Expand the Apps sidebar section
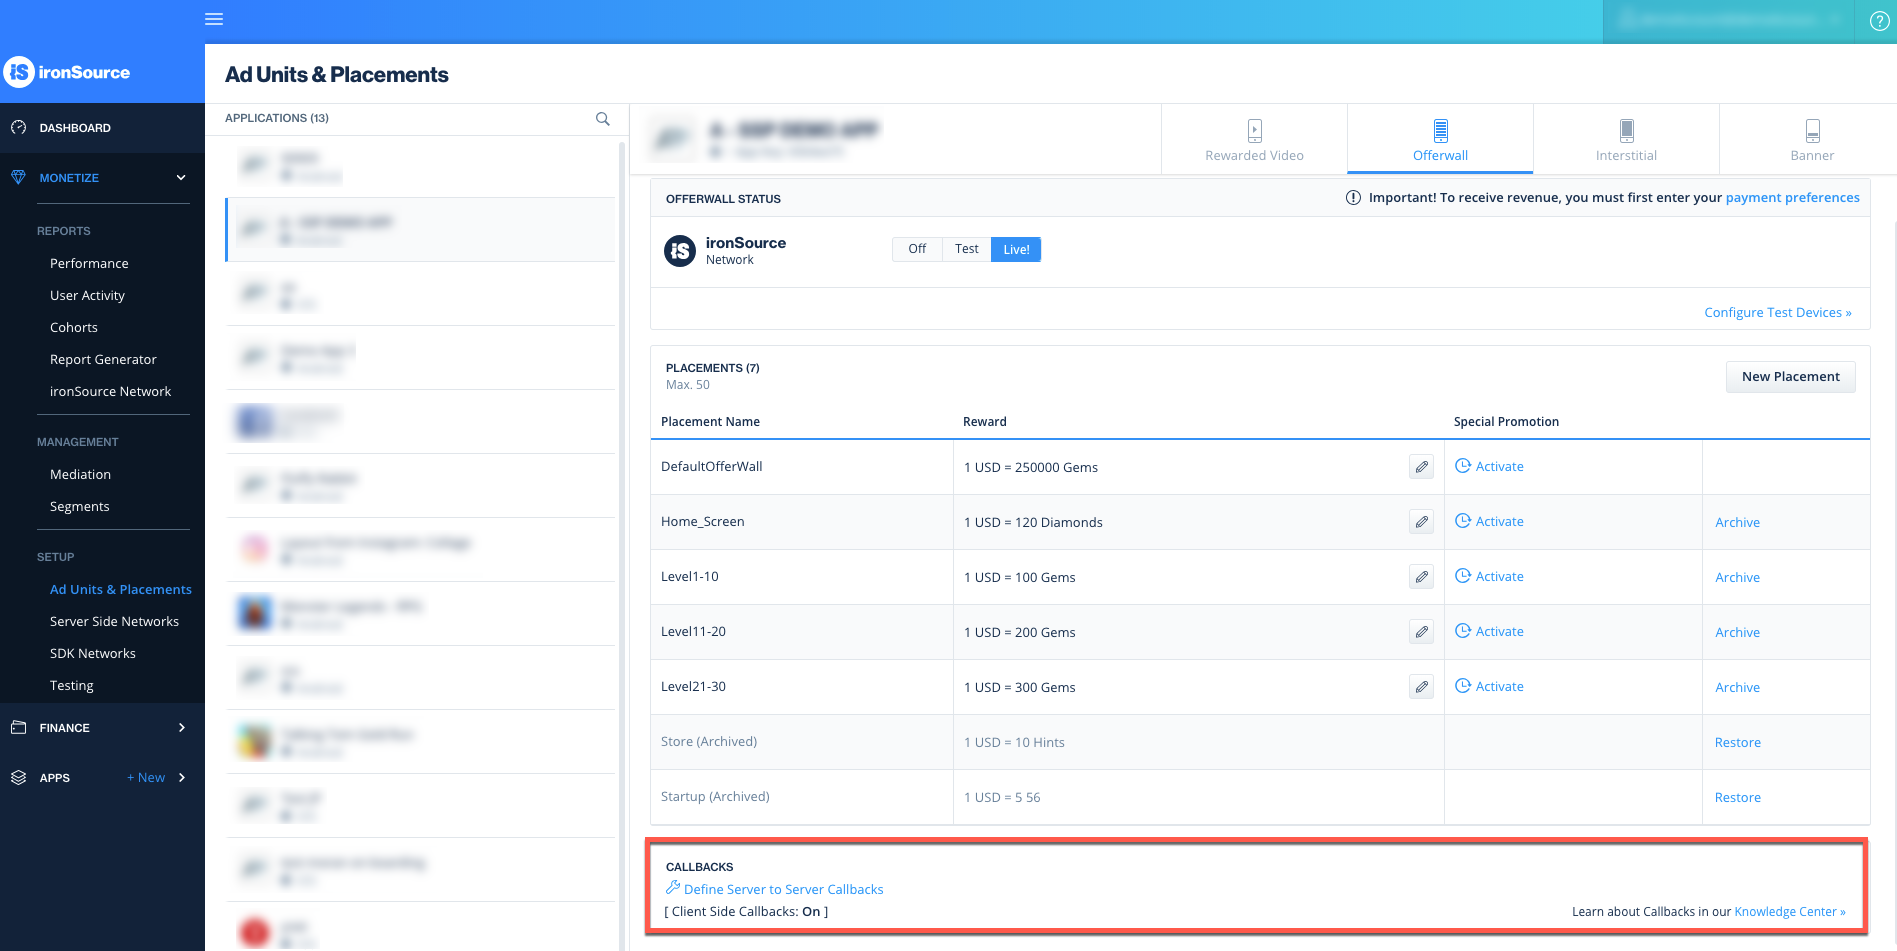Screen dimensions: 1897x951 coord(182,777)
